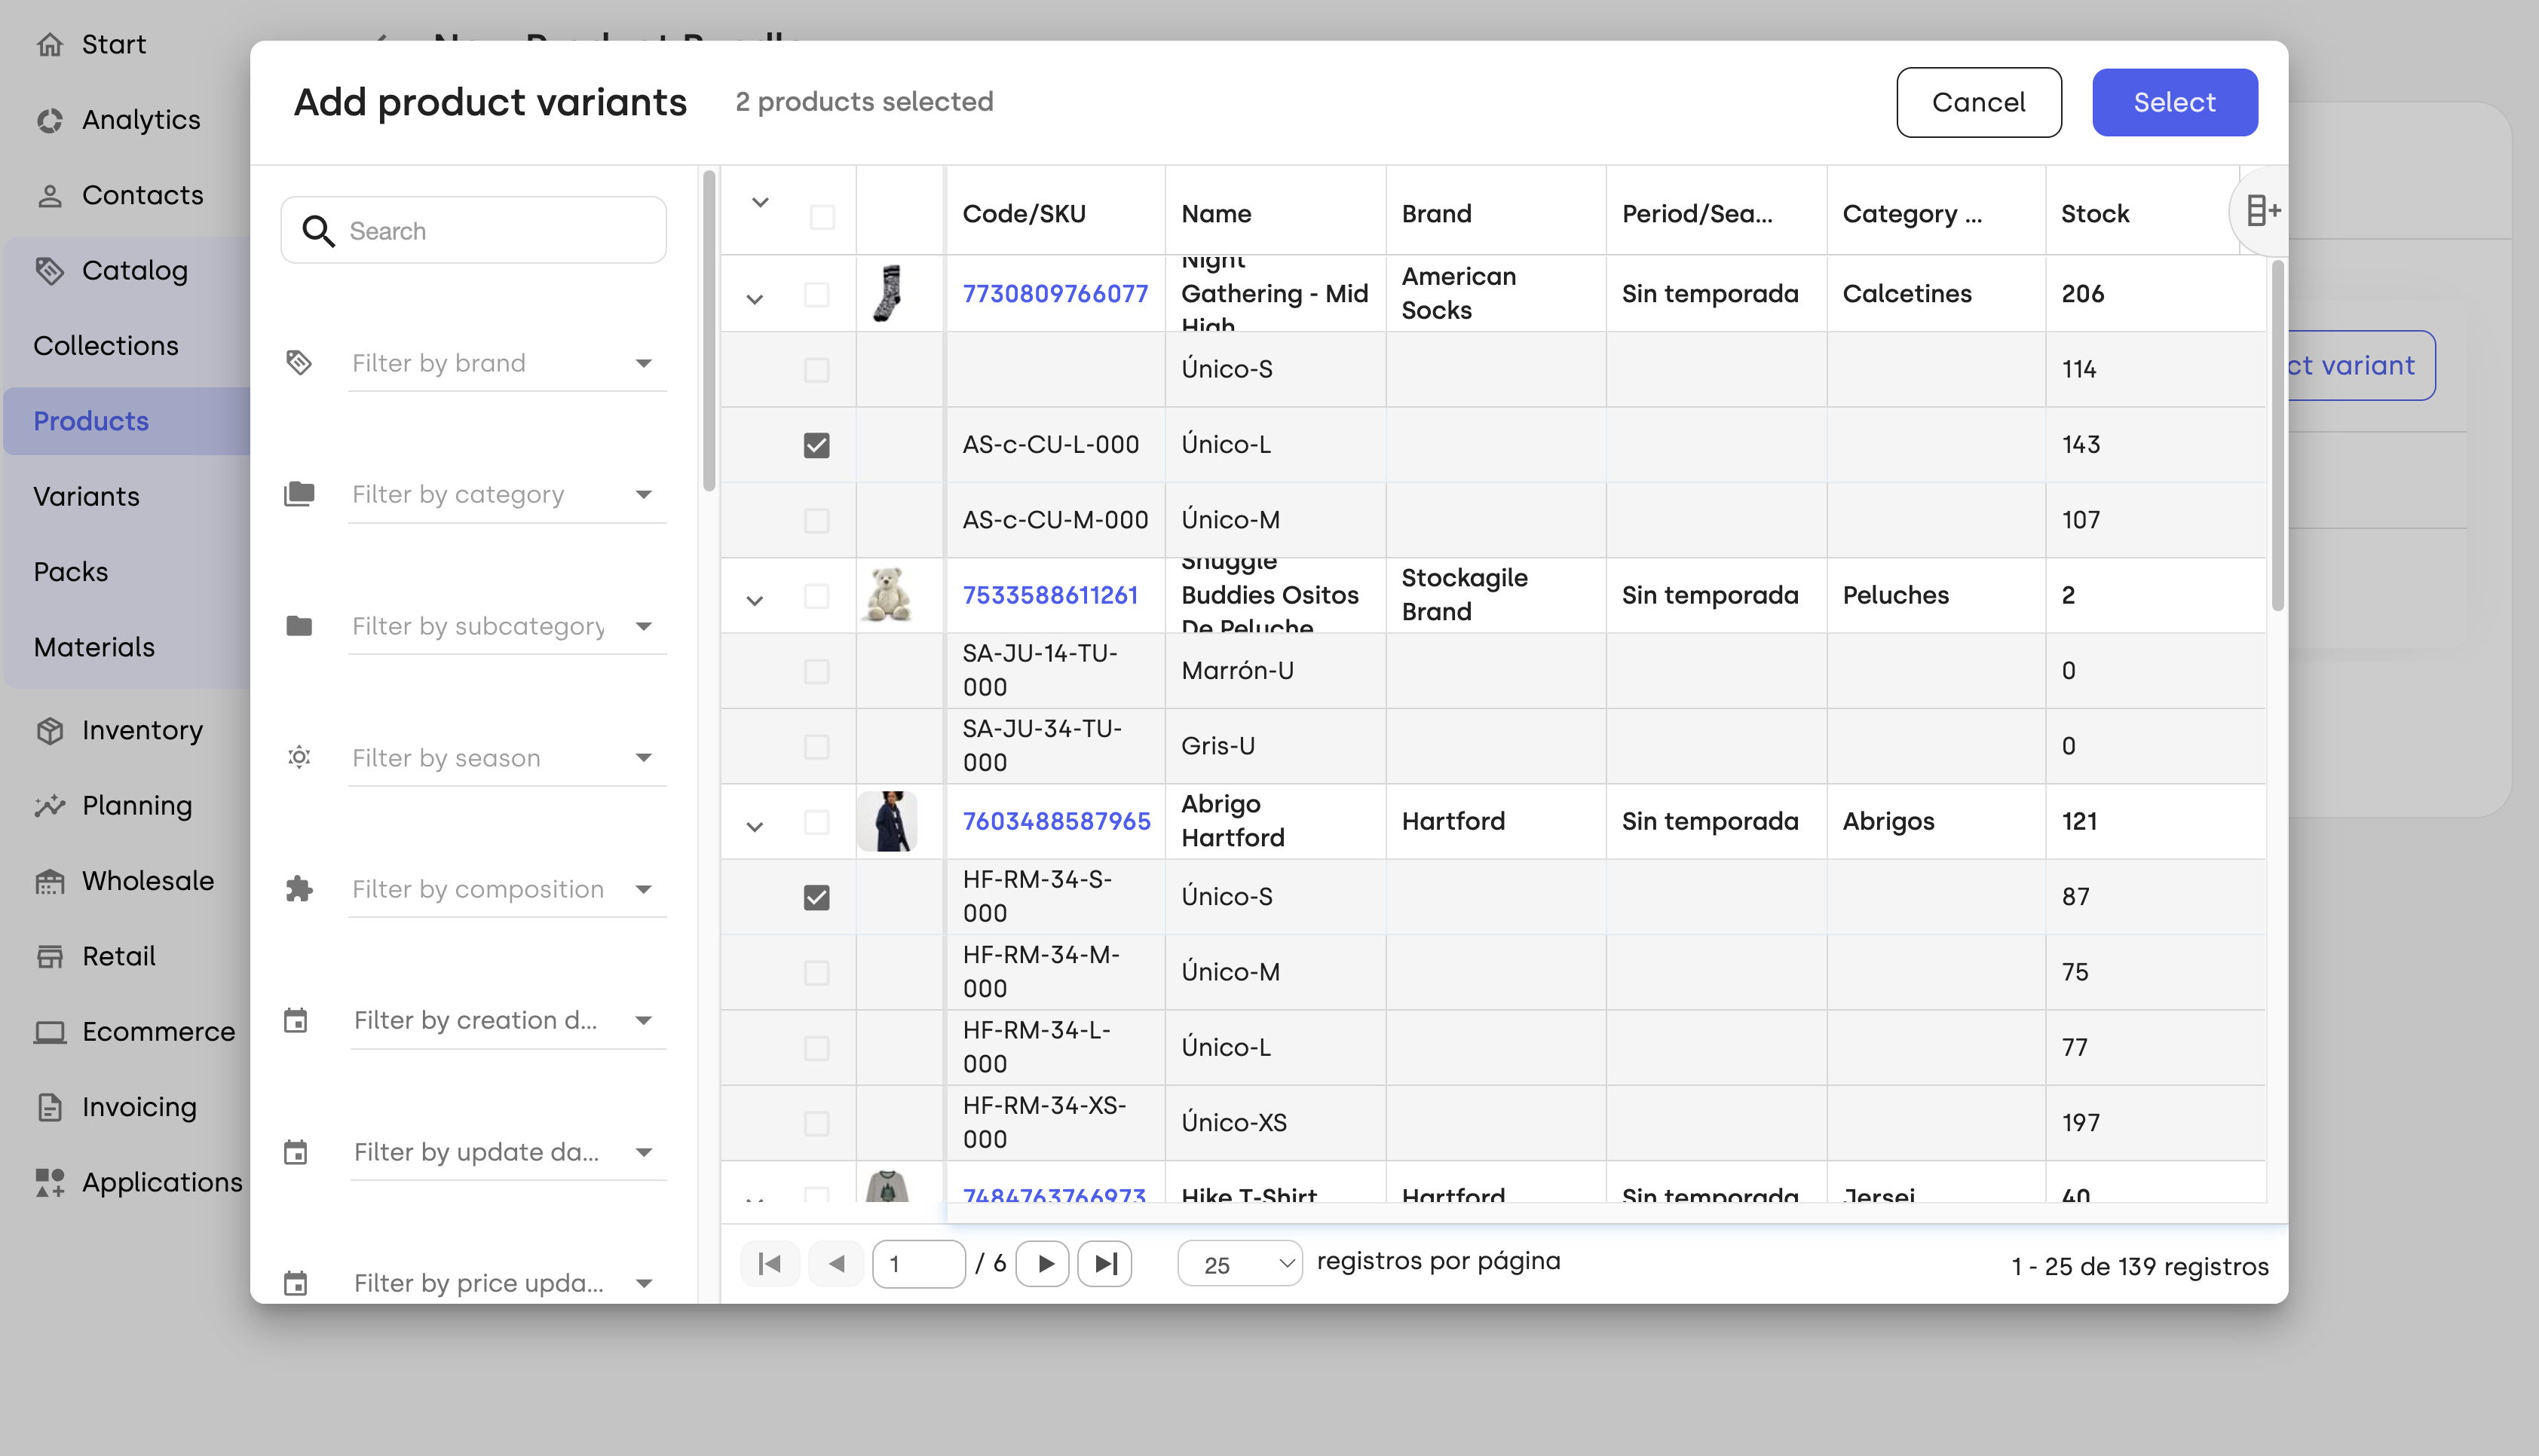The image size is (2539, 1456).
Task: Open product link 7533588611261
Action: (x=1050, y=595)
